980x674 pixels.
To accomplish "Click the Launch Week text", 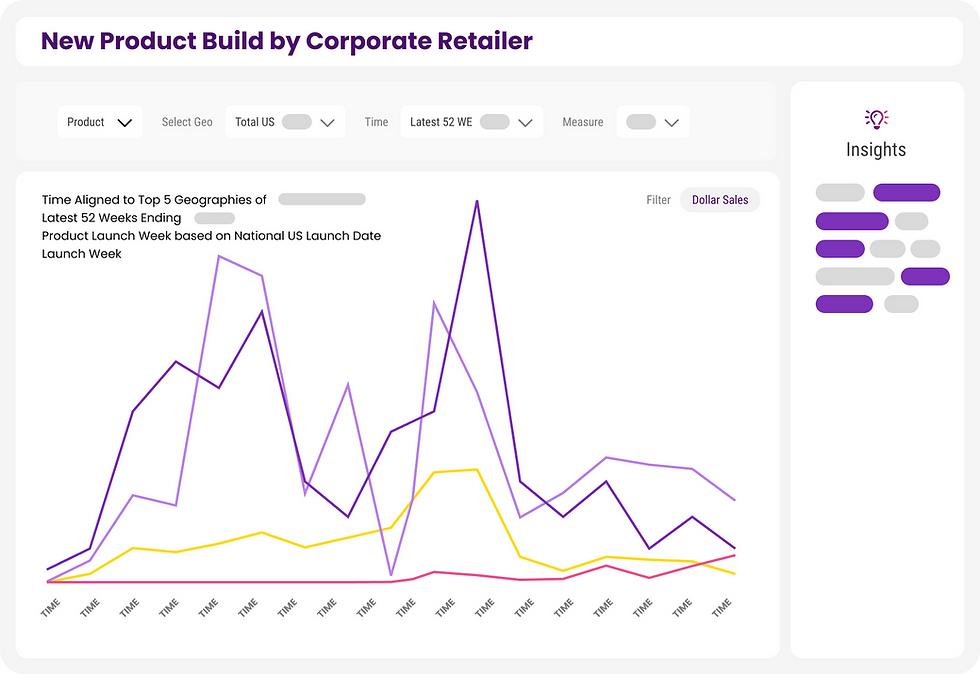I will (81, 254).
